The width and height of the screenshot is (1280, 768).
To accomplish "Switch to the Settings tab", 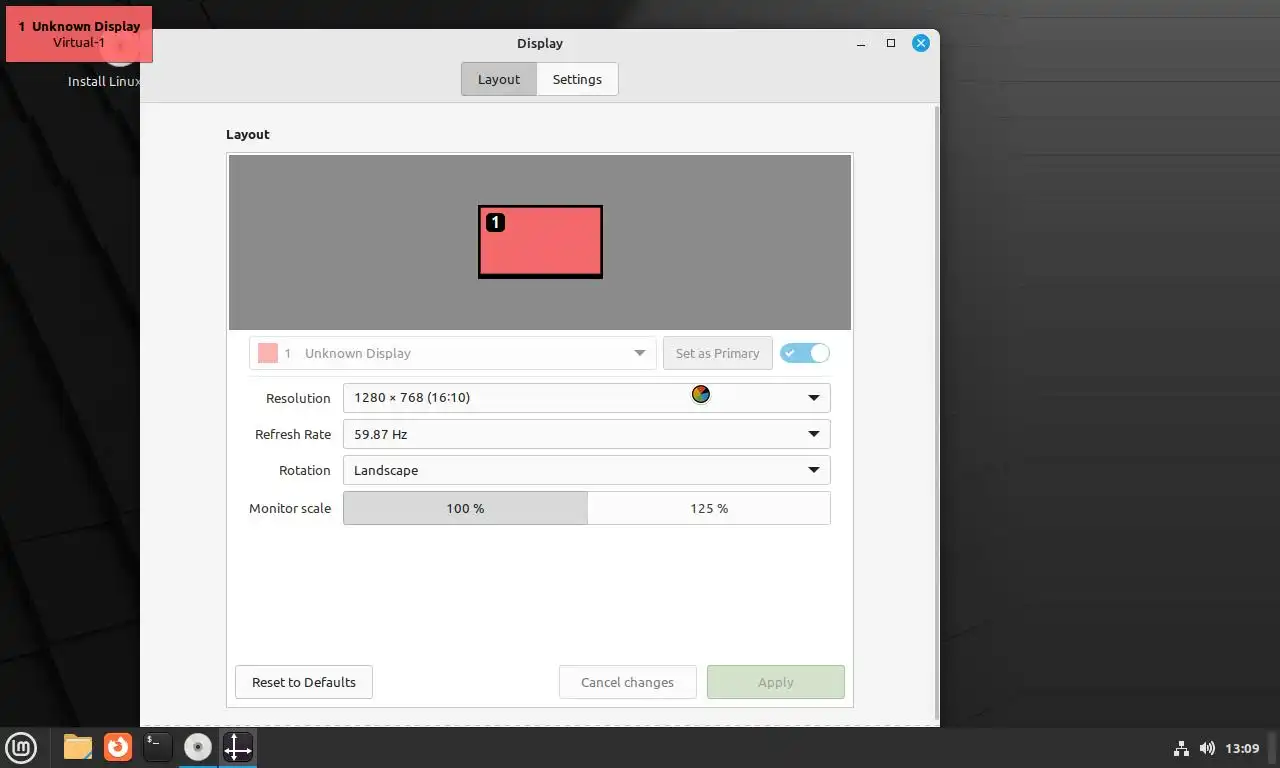I will click(577, 79).
